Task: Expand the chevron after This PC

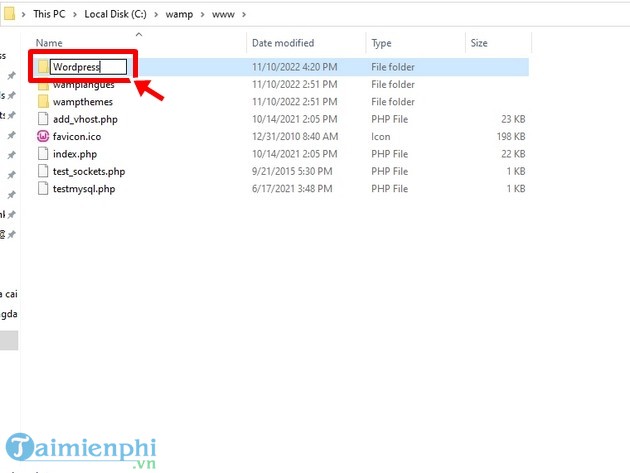Action: click(75, 14)
